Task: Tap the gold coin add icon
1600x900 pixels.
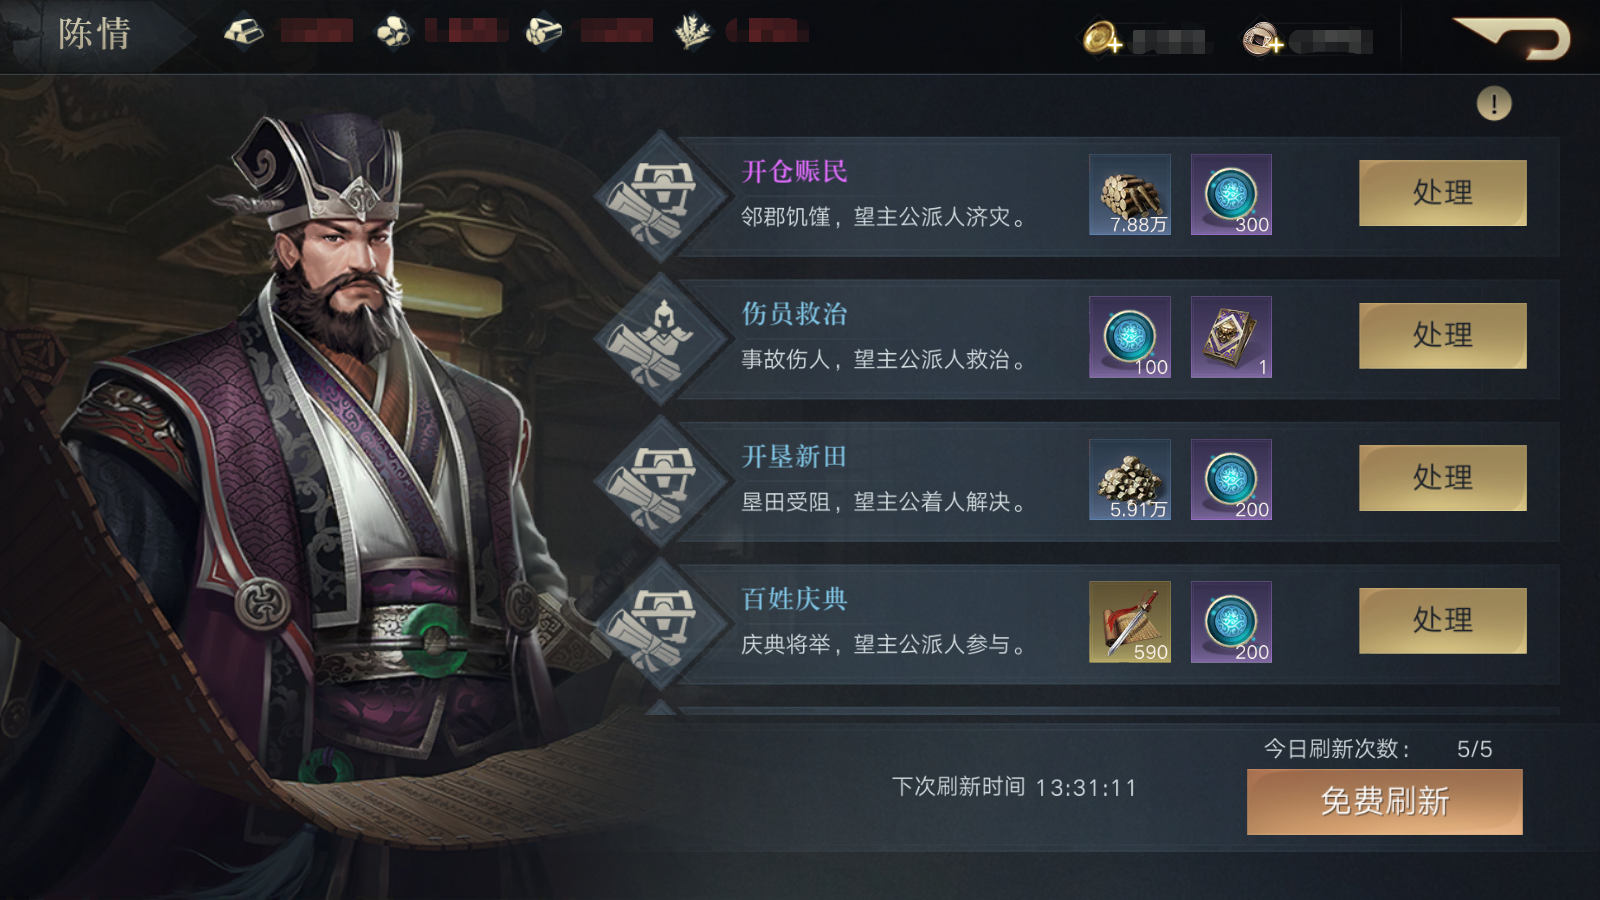Action: pyautogui.click(x=1103, y=39)
